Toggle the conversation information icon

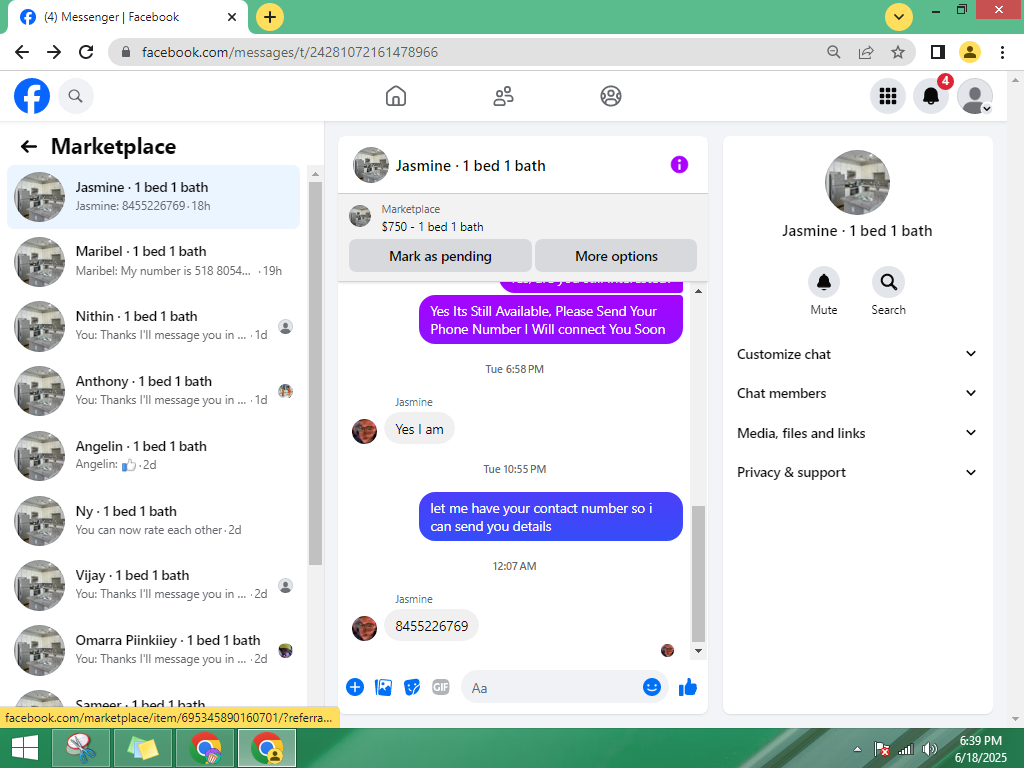click(x=679, y=165)
